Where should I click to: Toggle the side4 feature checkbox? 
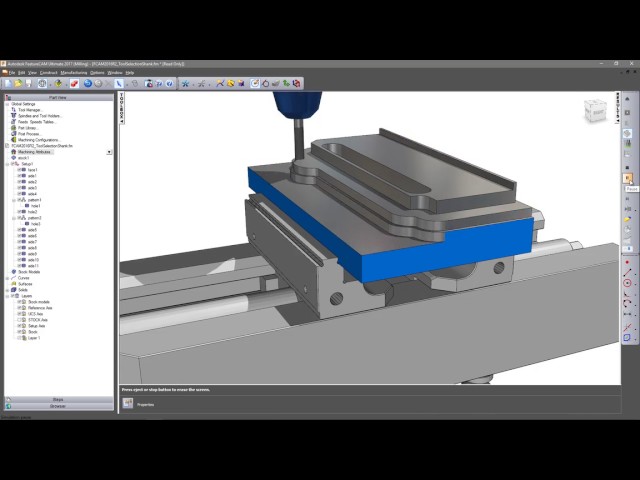click(x=19, y=194)
